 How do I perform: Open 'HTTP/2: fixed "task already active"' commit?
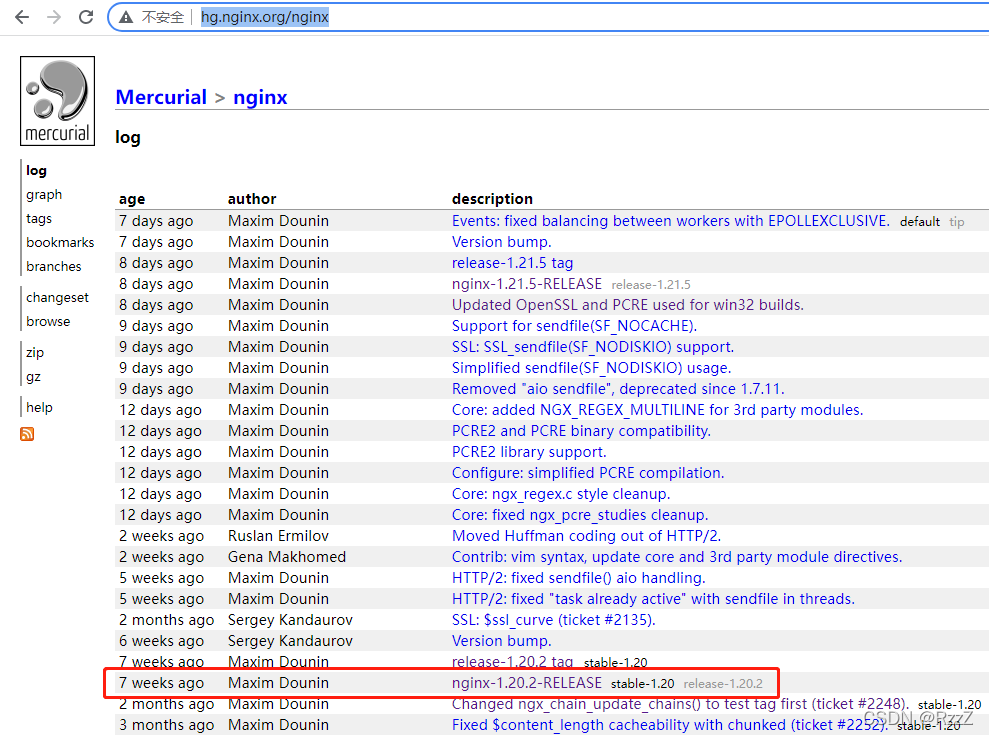(x=653, y=599)
